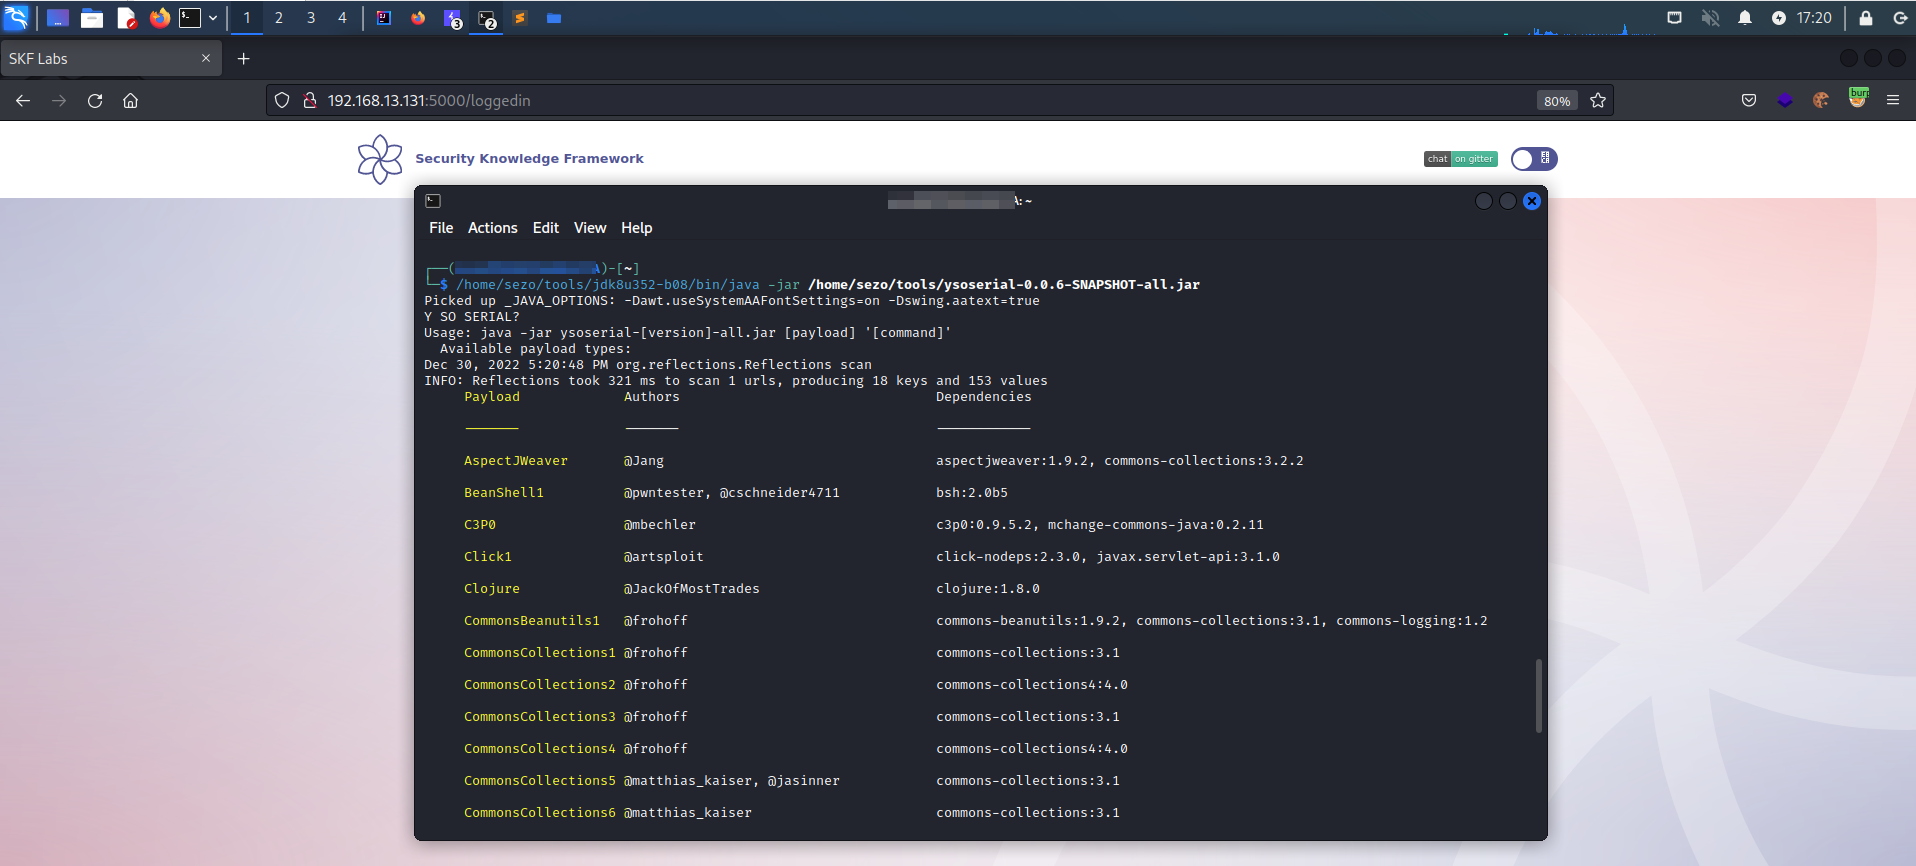Focus the IntelliJ IDEA taskbar window
Image resolution: width=1916 pixels, height=866 pixels.
384,18
